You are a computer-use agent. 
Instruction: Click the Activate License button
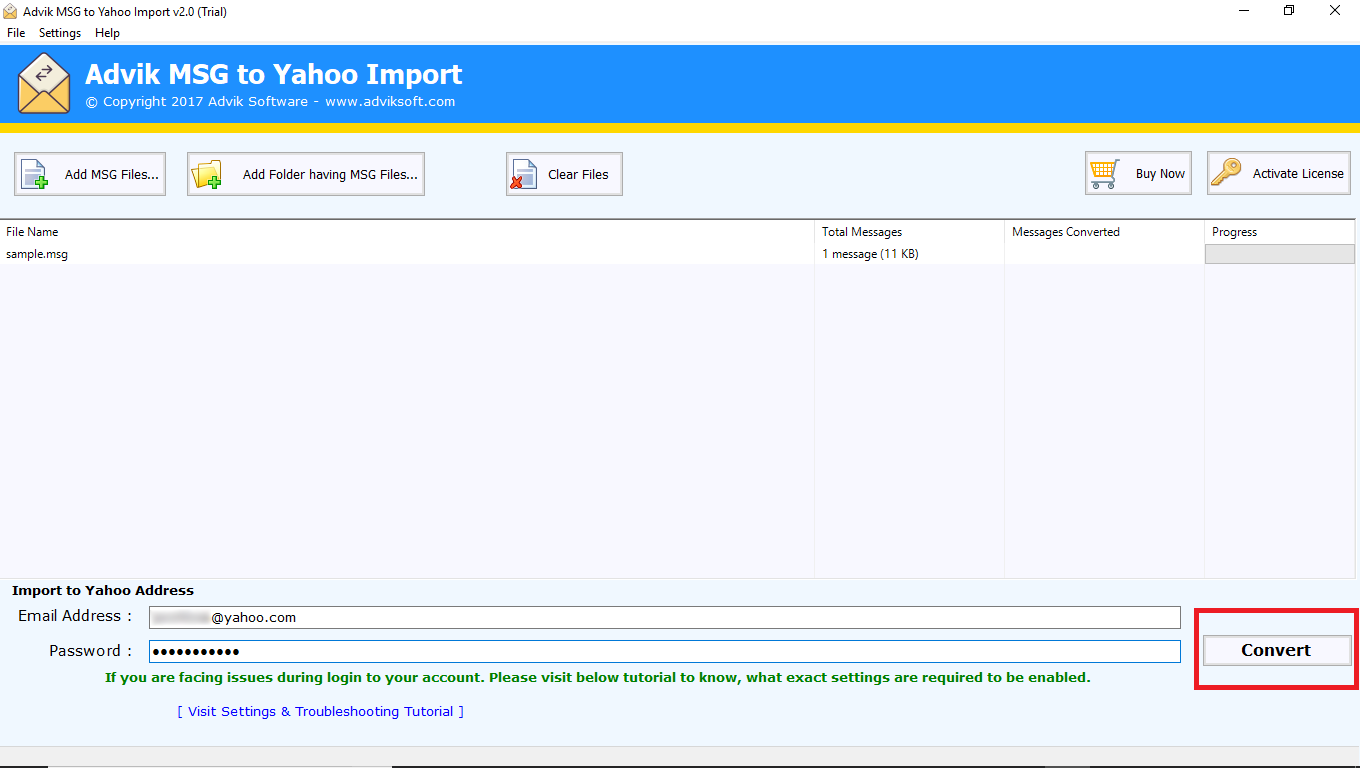coord(1279,173)
